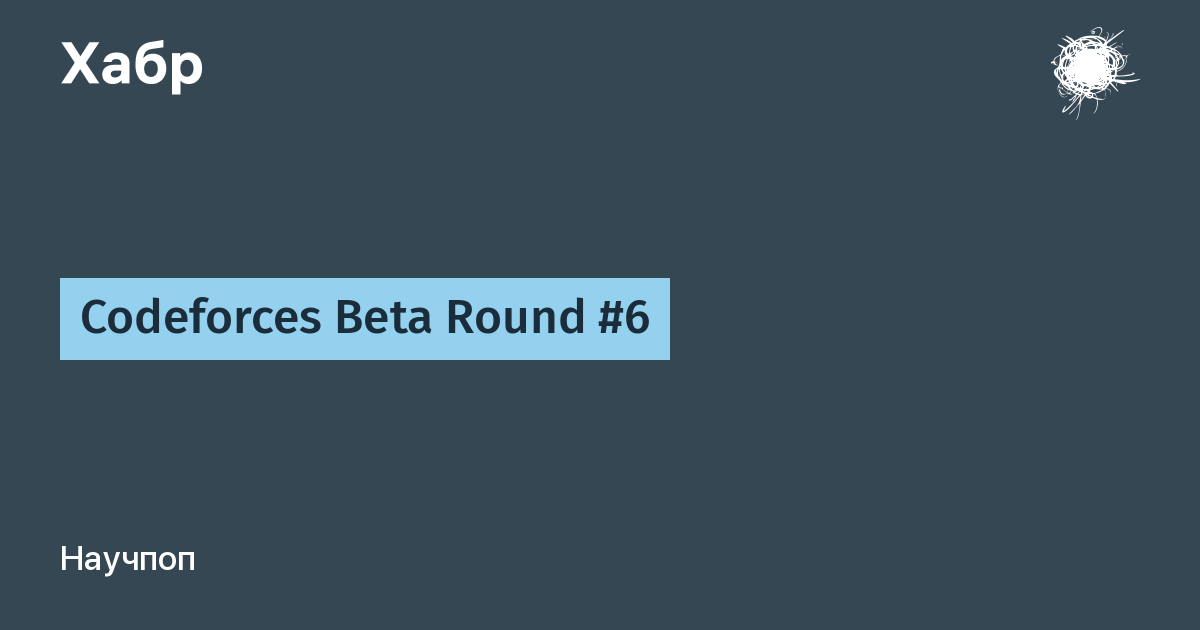Open the Хабр logo

point(132,66)
